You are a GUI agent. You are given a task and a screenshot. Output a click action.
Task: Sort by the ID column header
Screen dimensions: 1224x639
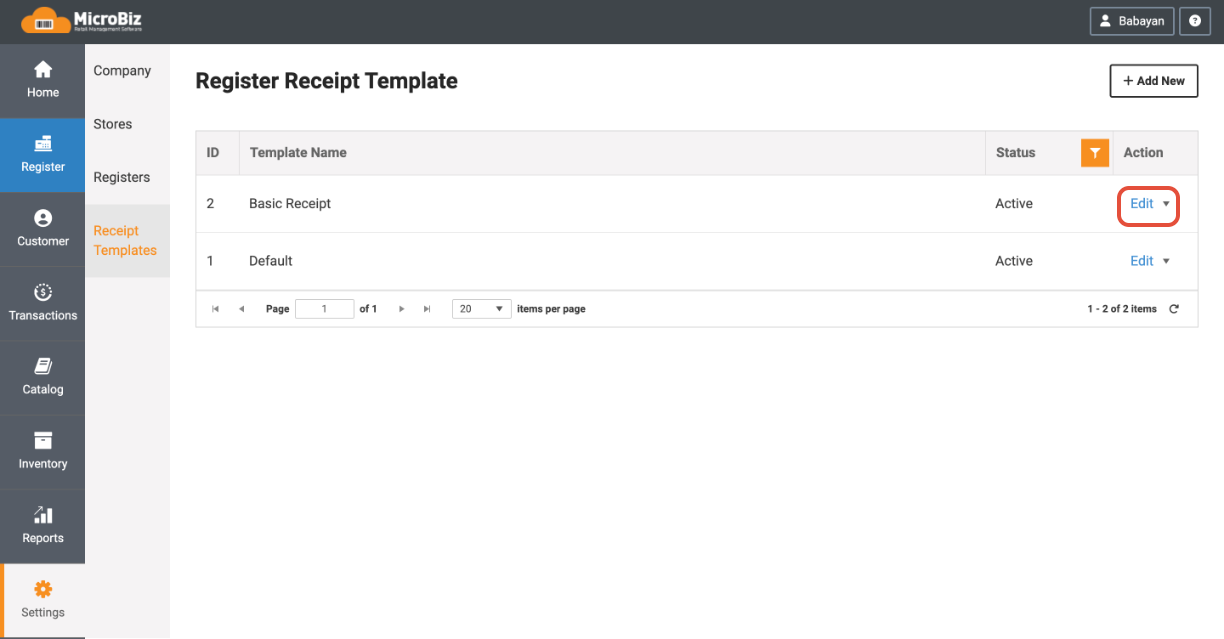click(213, 153)
